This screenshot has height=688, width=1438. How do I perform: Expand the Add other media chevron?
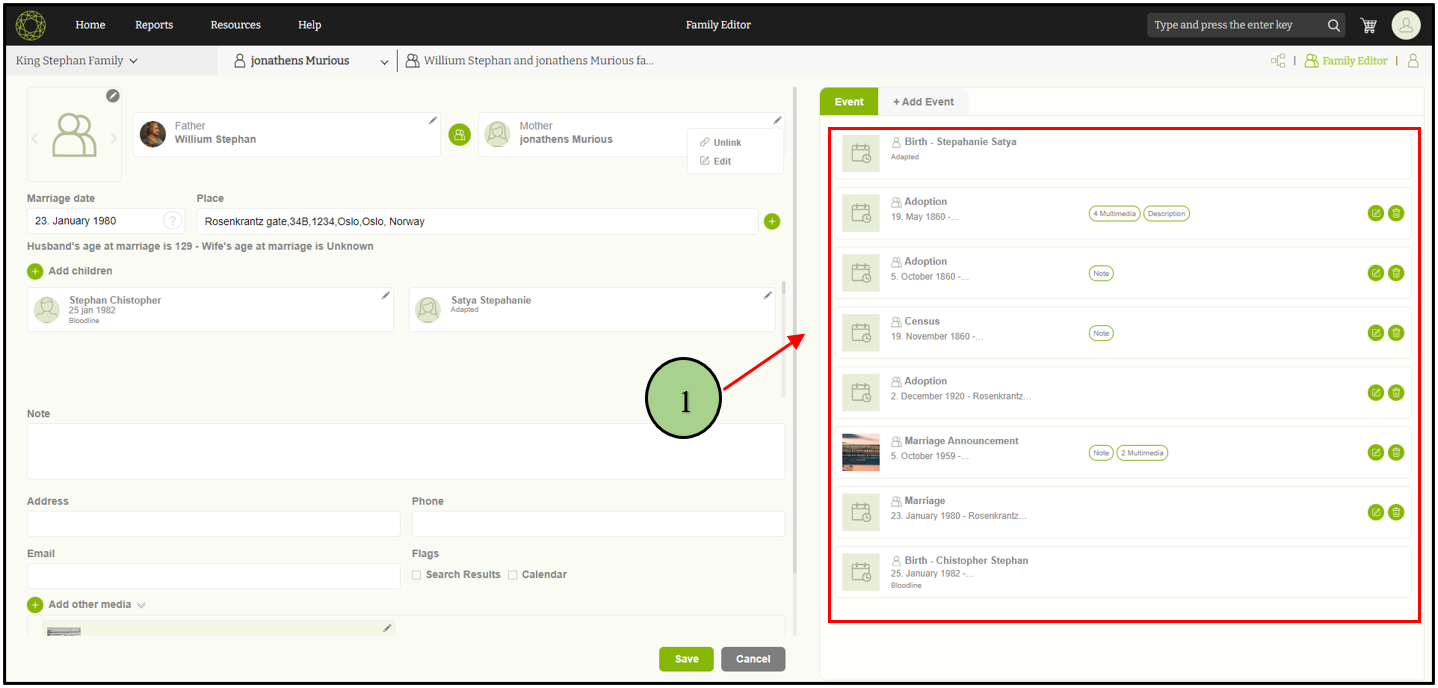pyautogui.click(x=142, y=605)
